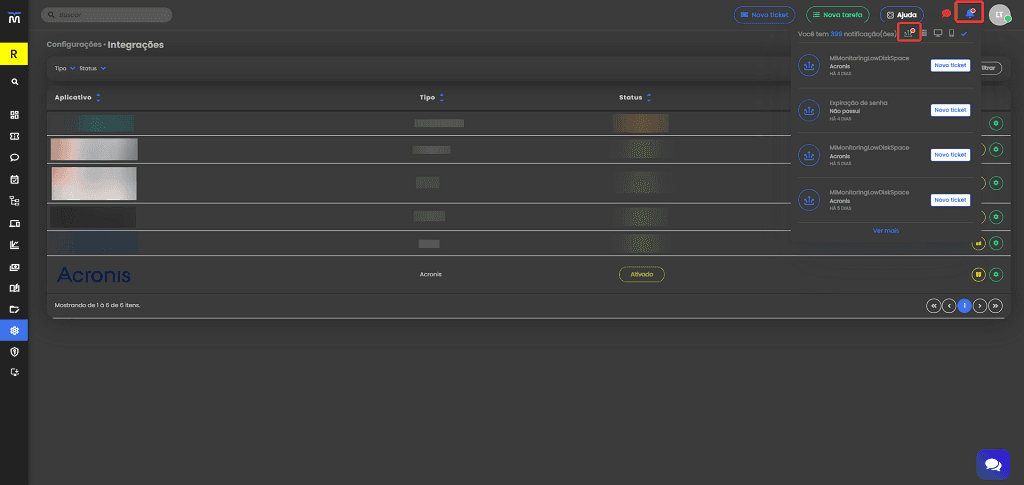Image resolution: width=1024 pixels, height=485 pixels.
Task: Click the Milvus logo in sidebar
Action: pyautogui.click(x=14, y=18)
